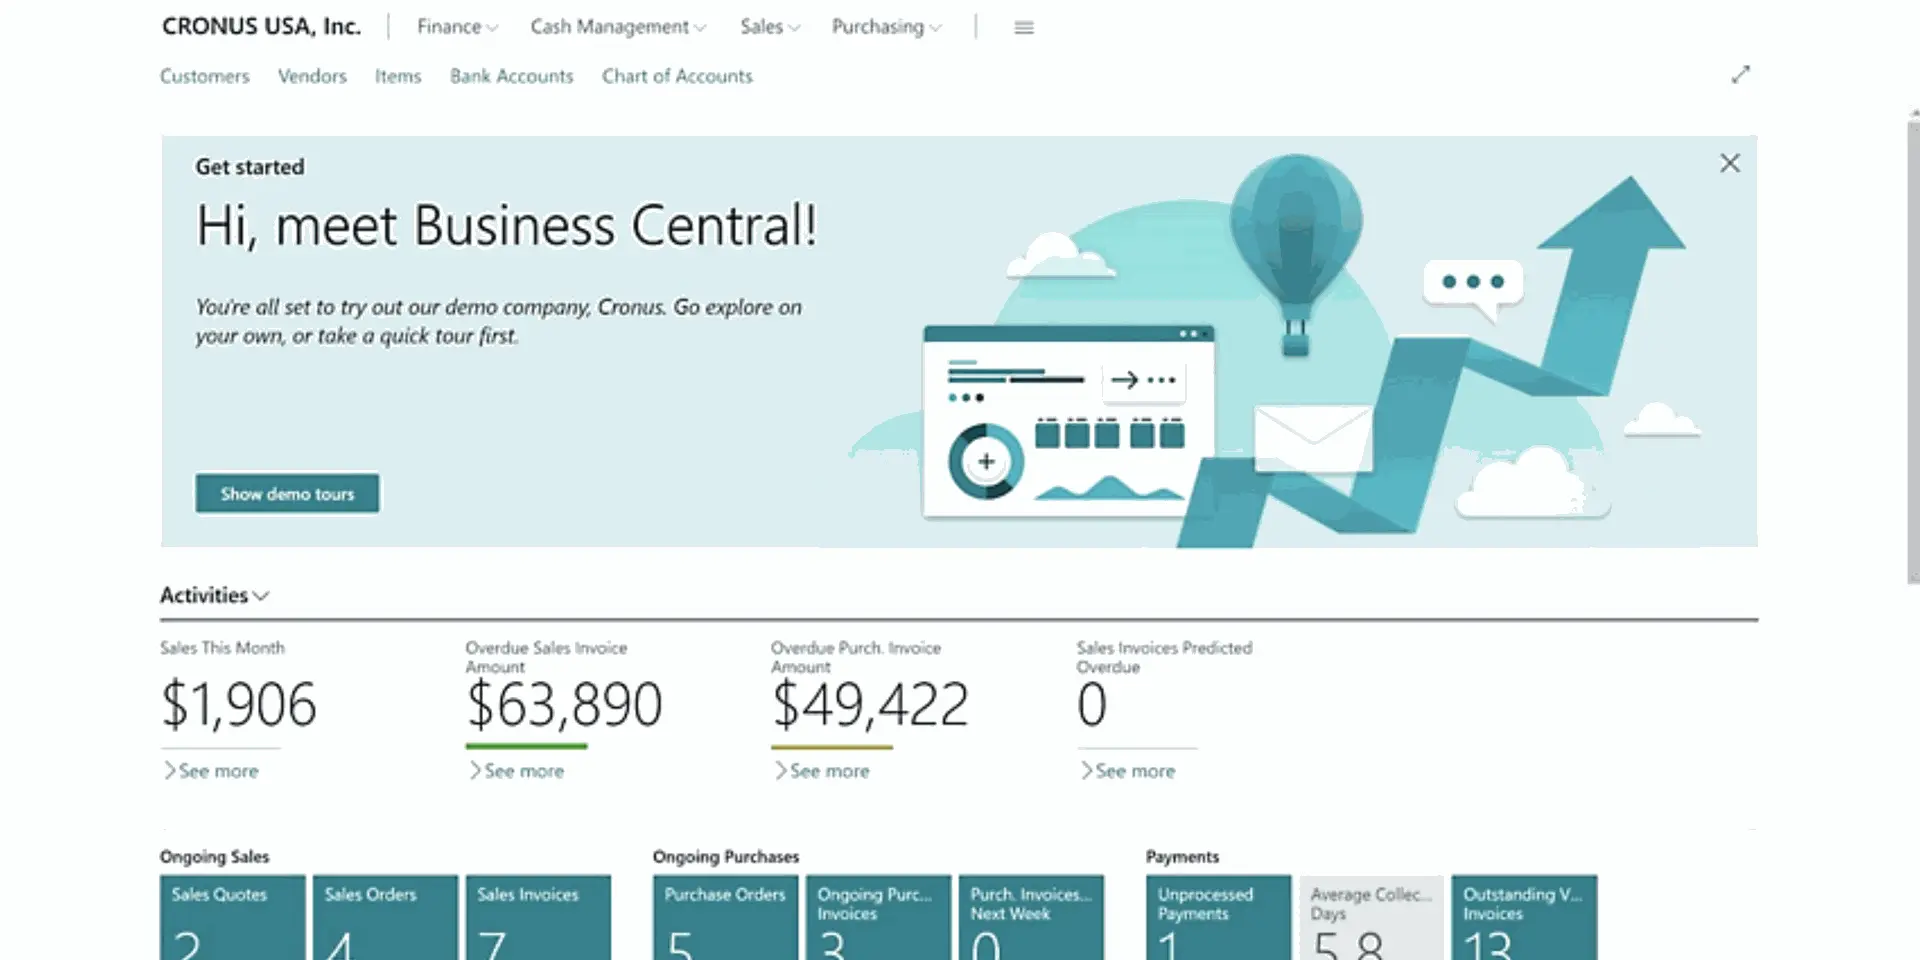Open the hamburger menu icon in navigation bar
This screenshot has width=1920, height=960.
pyautogui.click(x=1023, y=28)
